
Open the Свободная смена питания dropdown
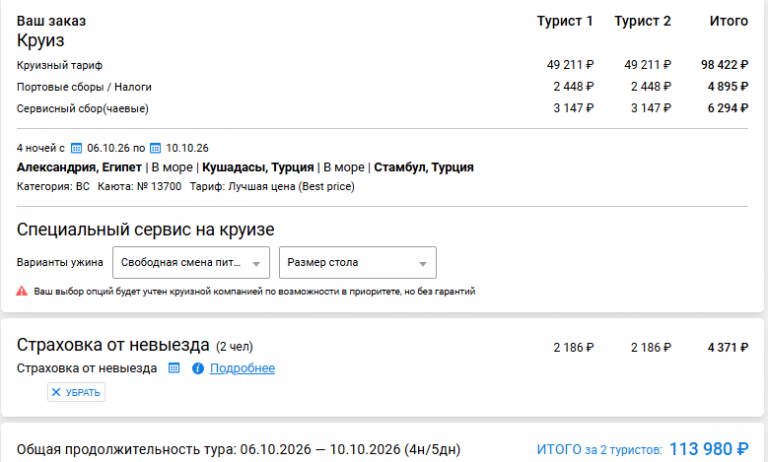(x=191, y=263)
